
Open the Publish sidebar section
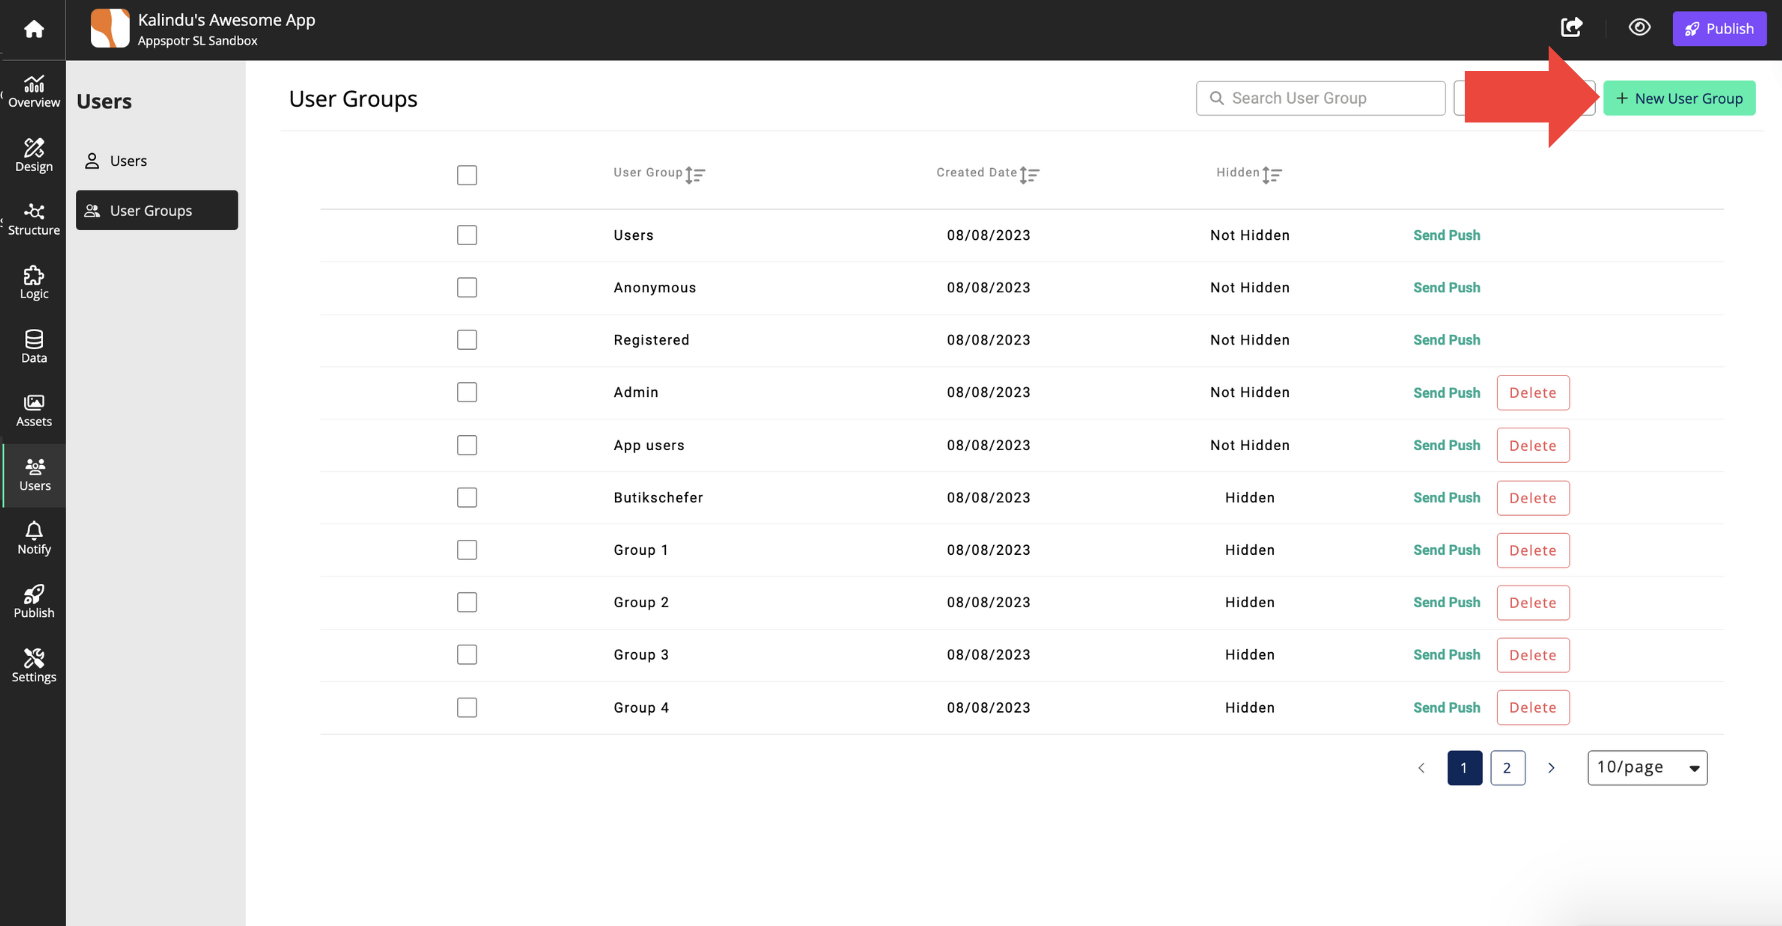(34, 602)
